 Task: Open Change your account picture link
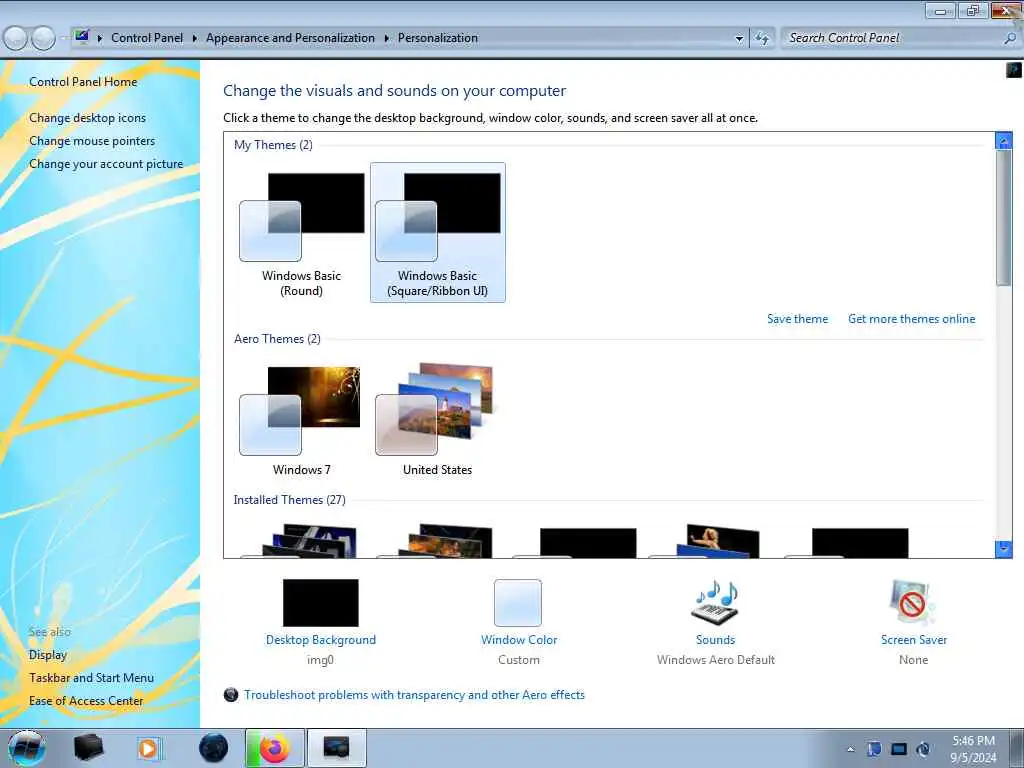pos(106,163)
